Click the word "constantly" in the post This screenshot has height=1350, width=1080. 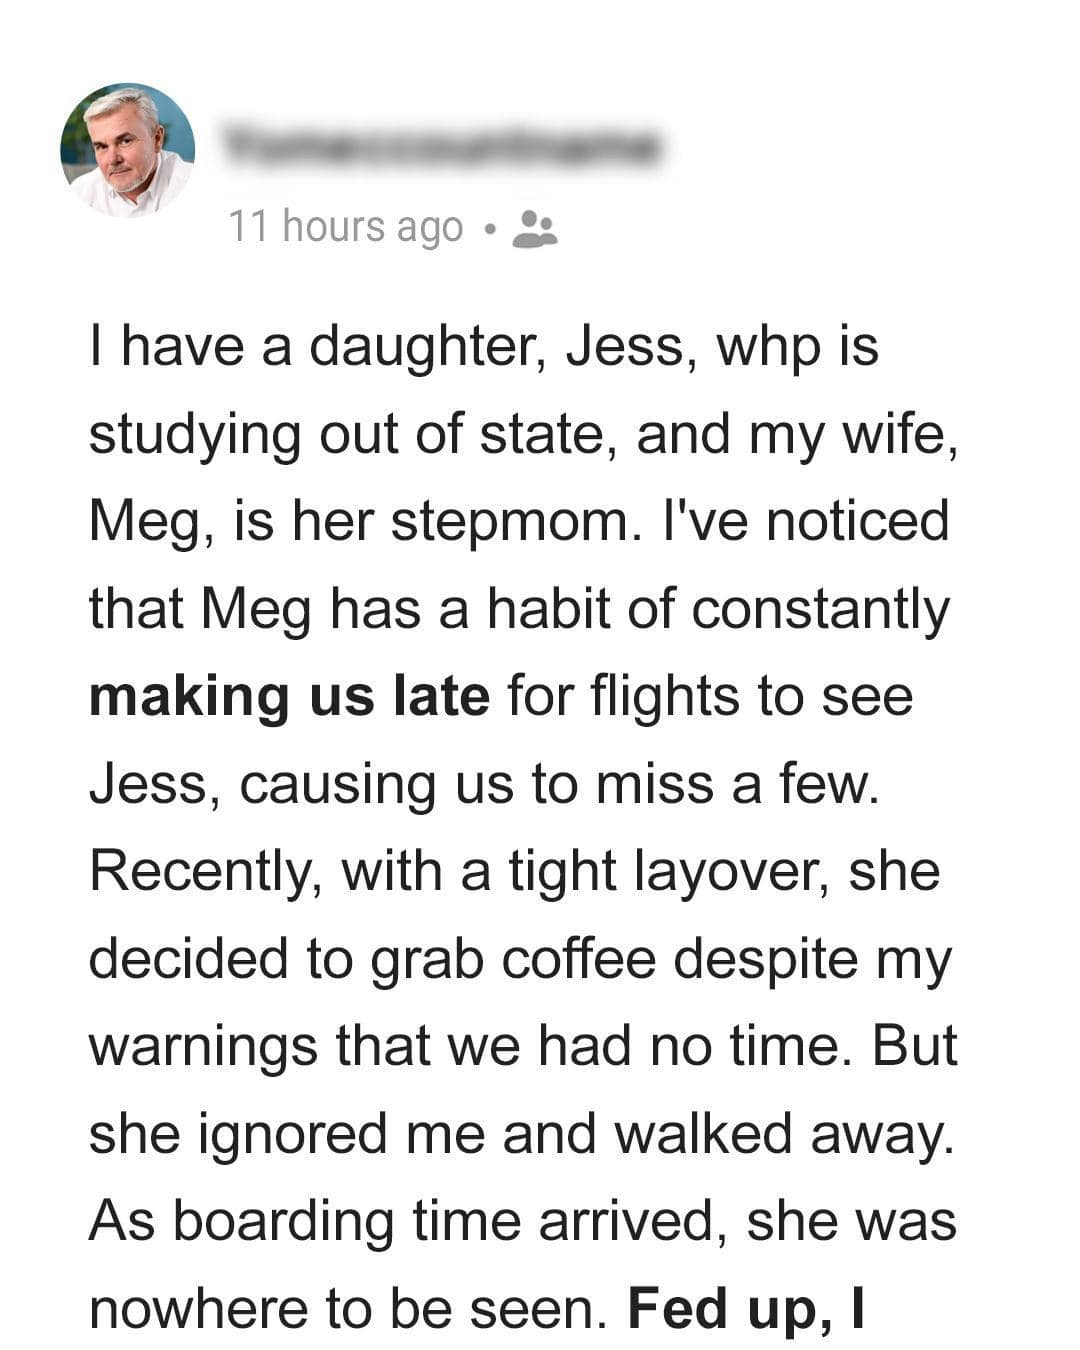[820, 609]
